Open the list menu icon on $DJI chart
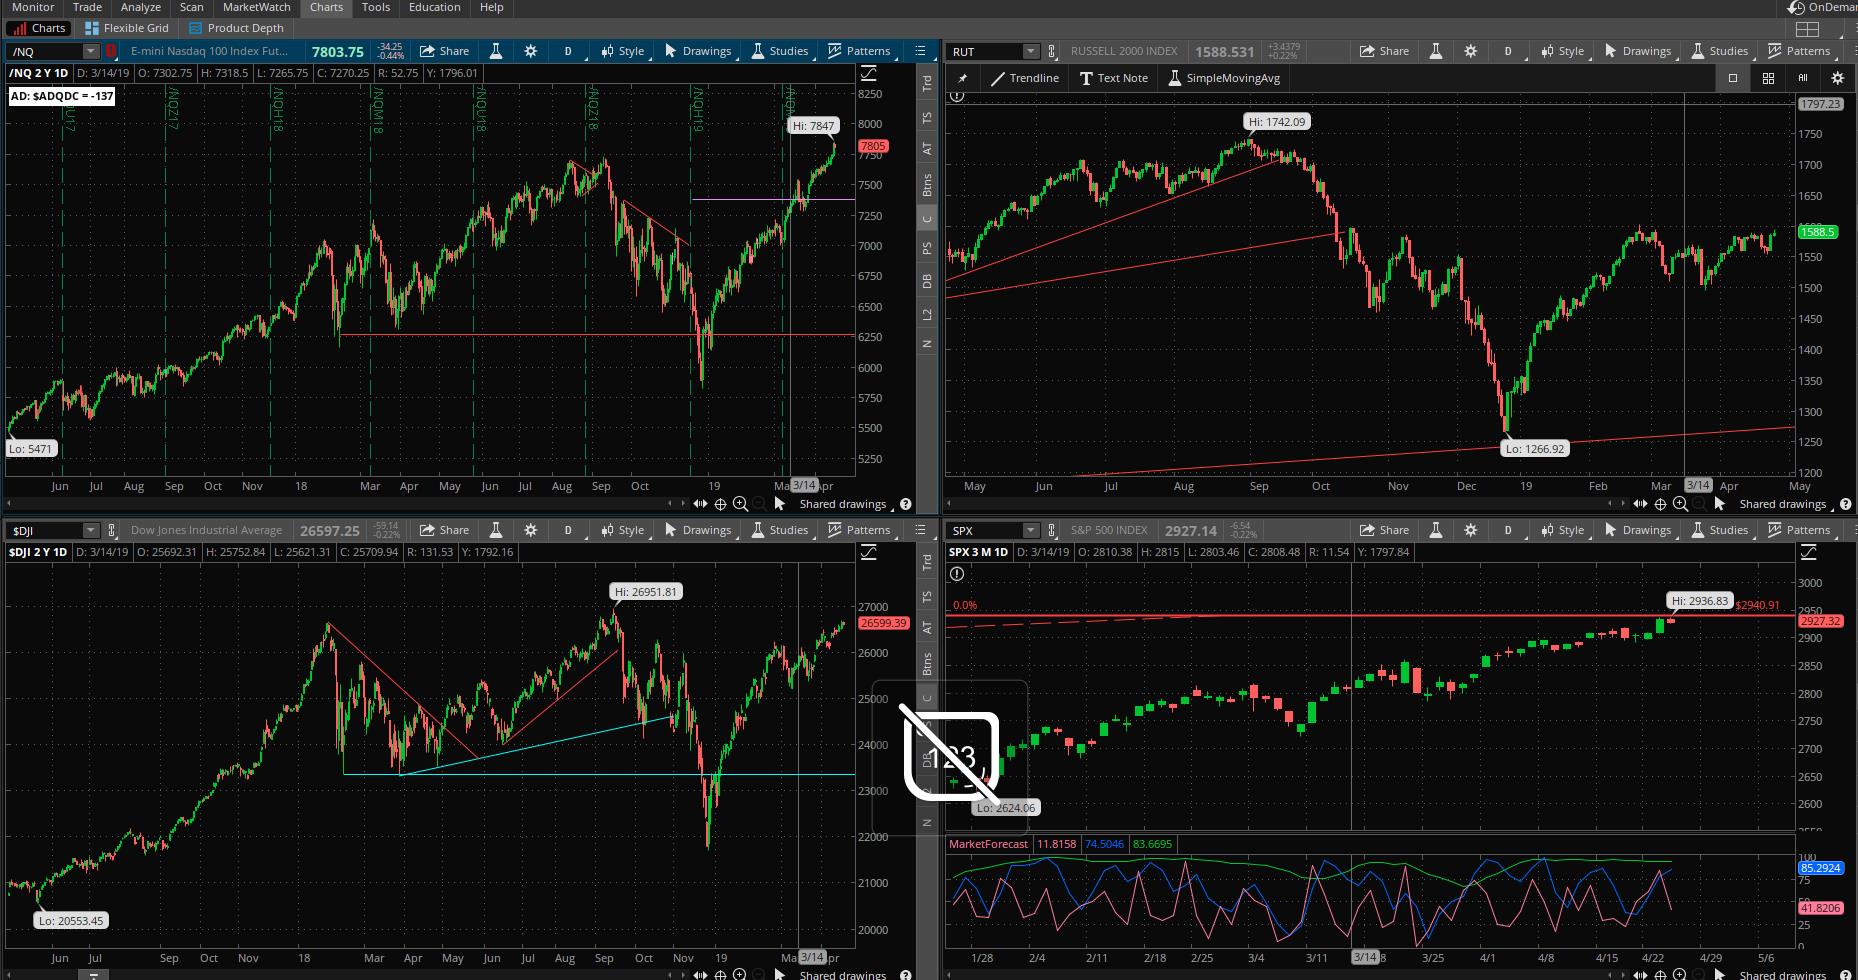The width and height of the screenshot is (1858, 980). click(x=920, y=530)
